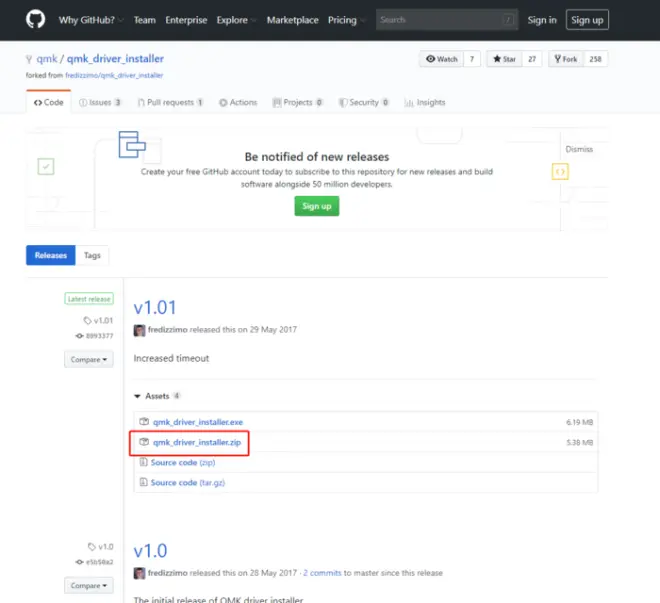Screen dimensions: 660x603
Task: Go to Enterprise in top navigation
Action: tap(186, 20)
